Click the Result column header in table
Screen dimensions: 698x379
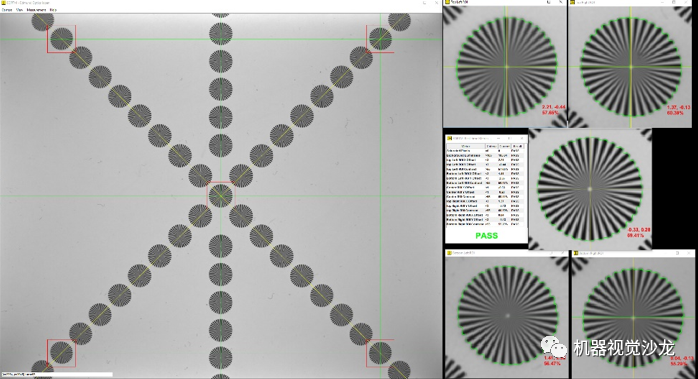tap(517, 146)
